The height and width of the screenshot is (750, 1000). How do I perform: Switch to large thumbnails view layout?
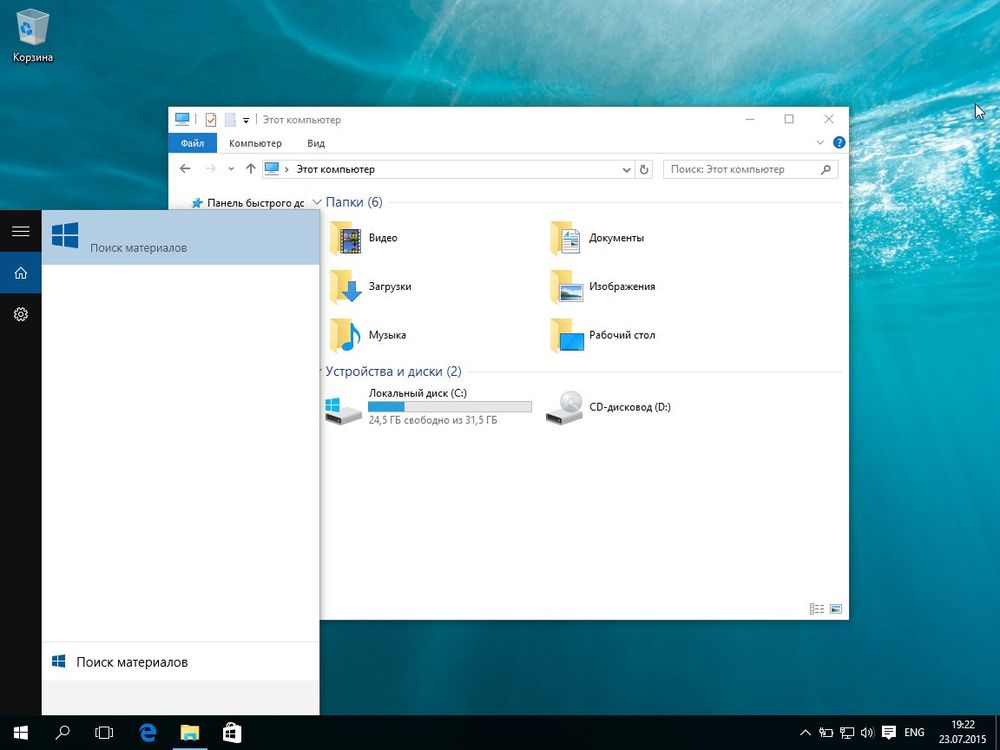[836, 608]
